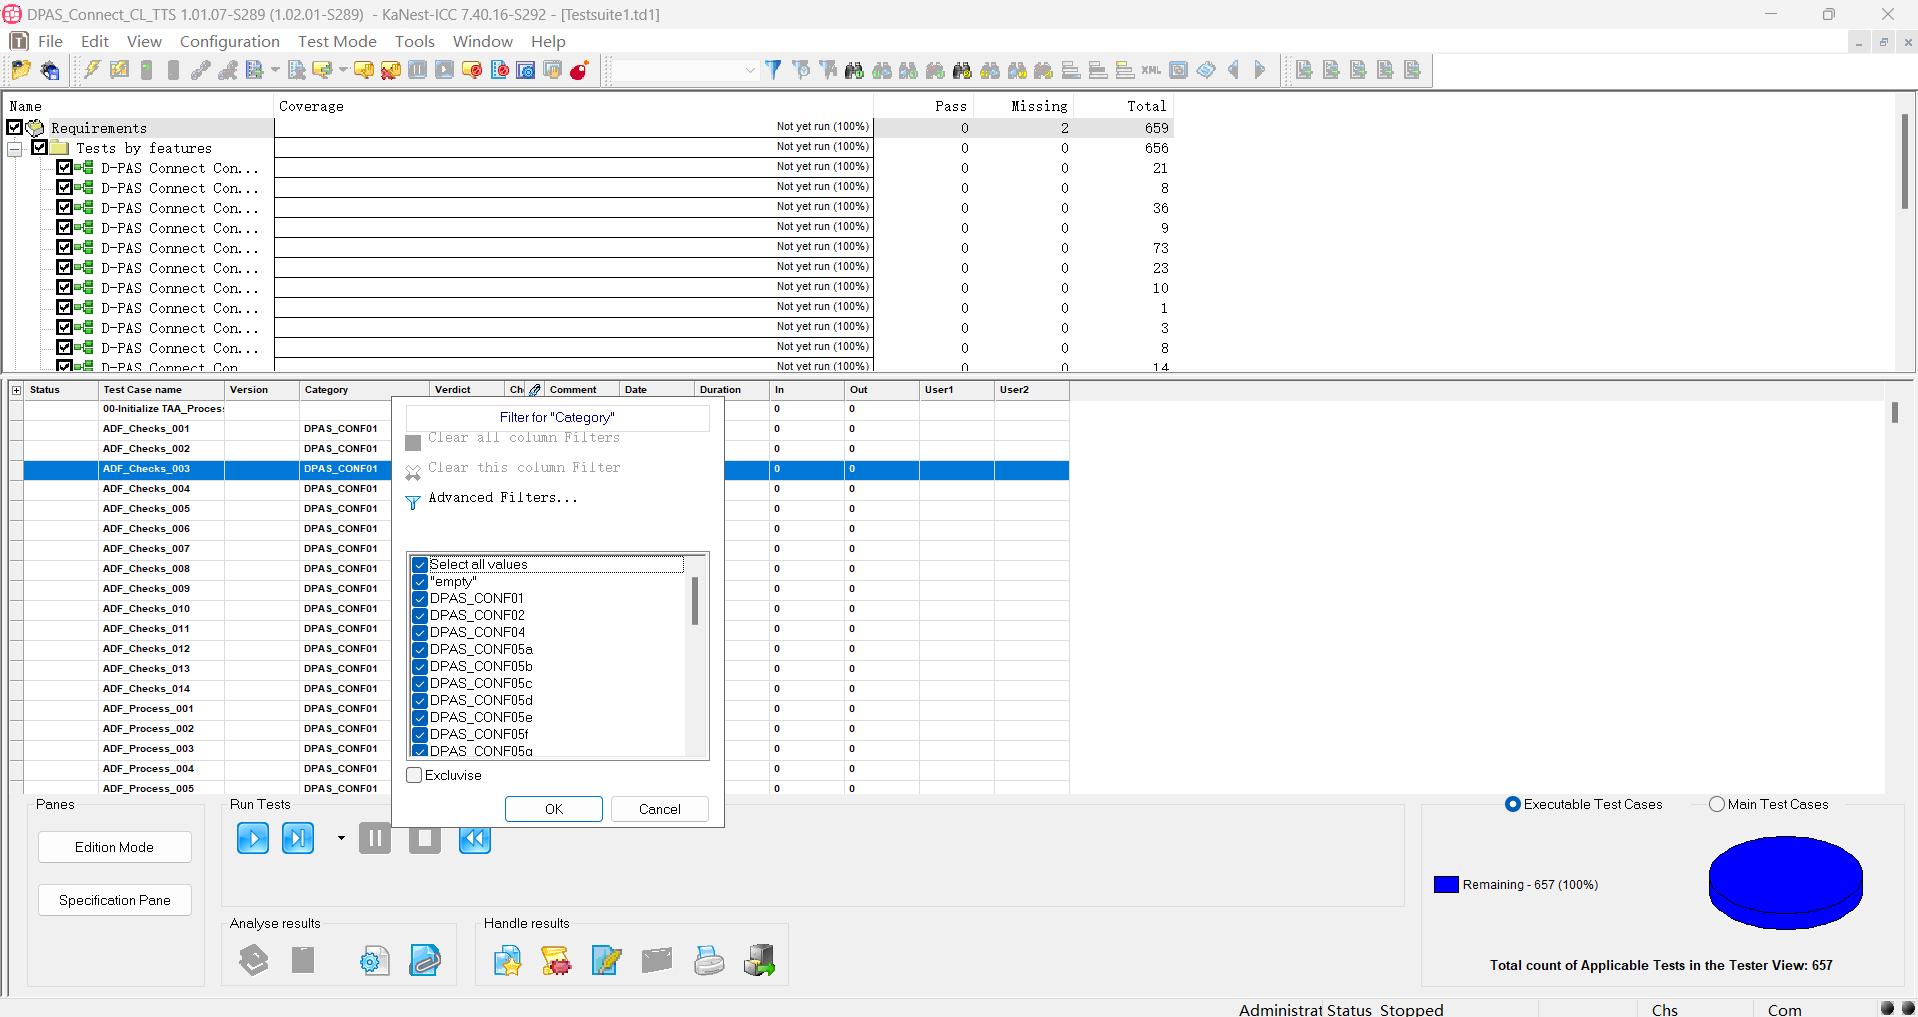Click the blue rewind button in Run Tests
1918x1017 pixels.
coord(475,838)
